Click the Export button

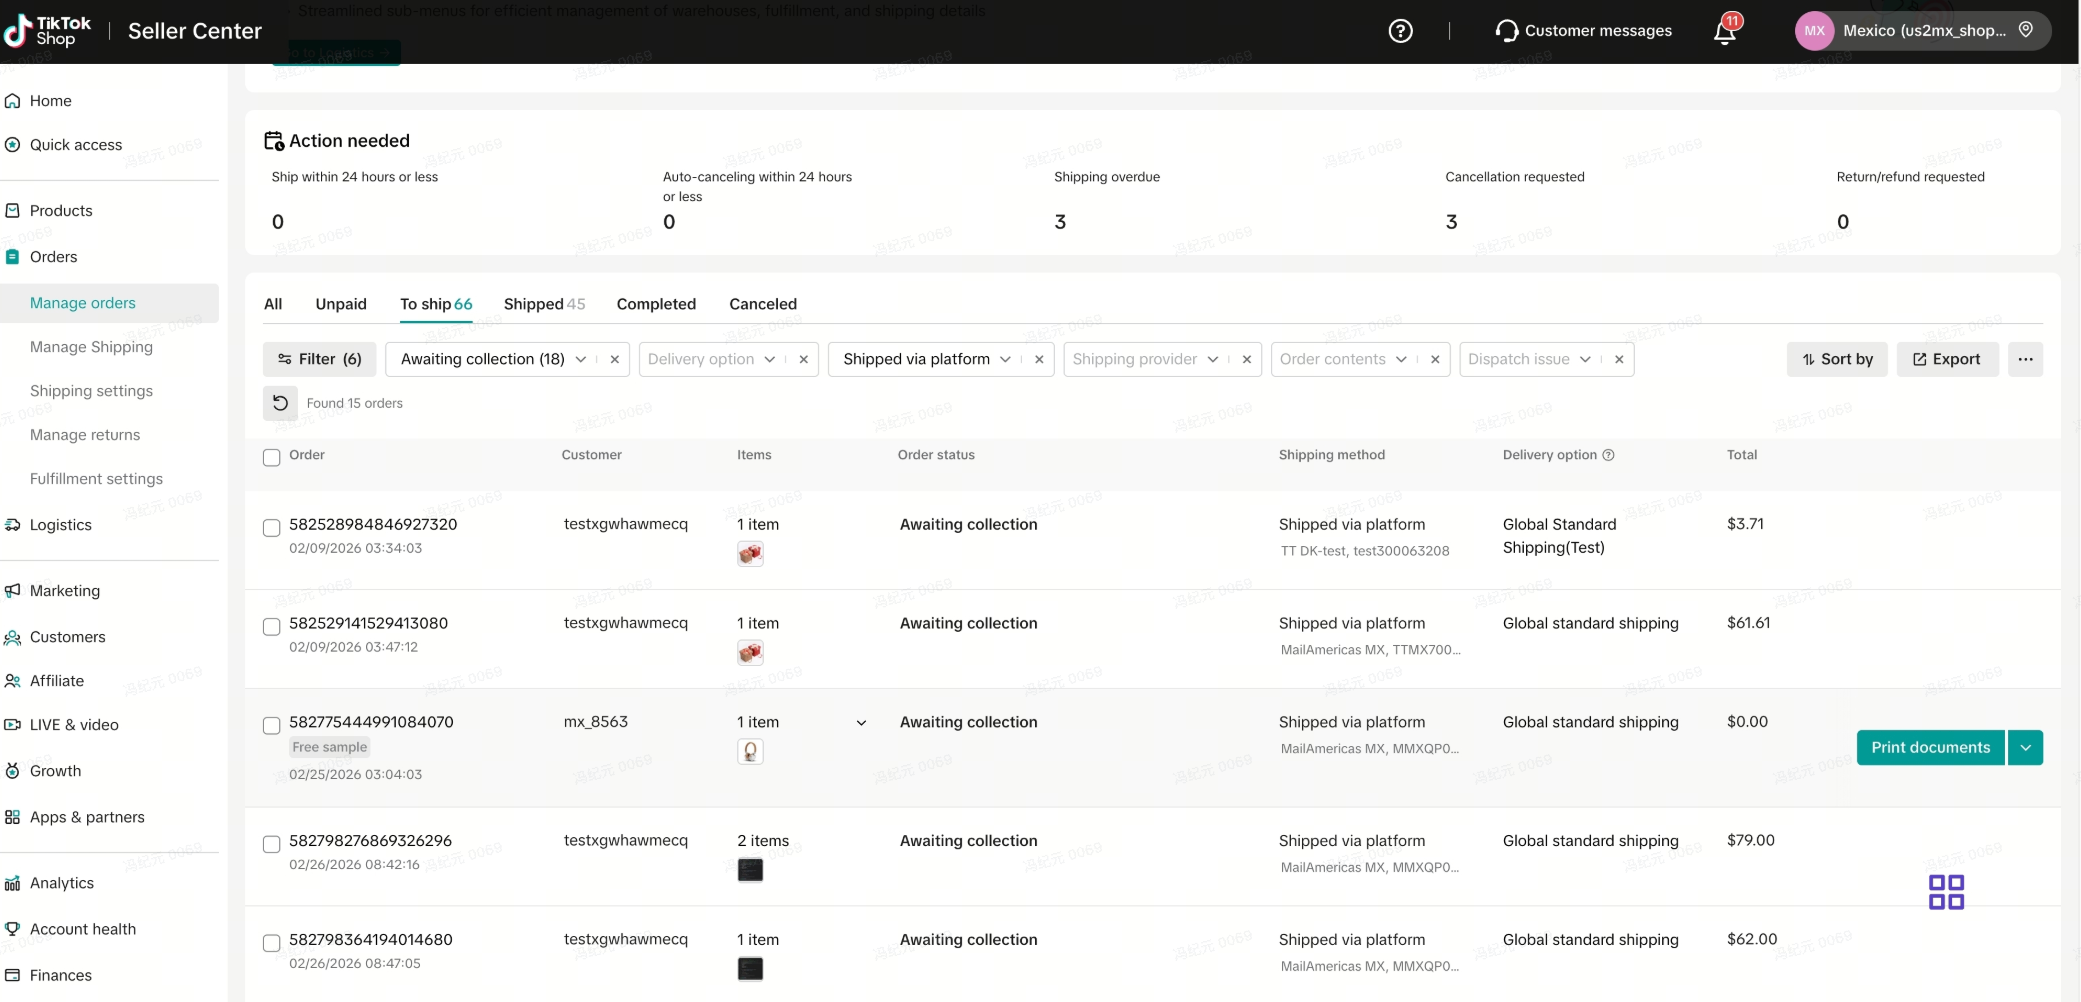(1946, 359)
